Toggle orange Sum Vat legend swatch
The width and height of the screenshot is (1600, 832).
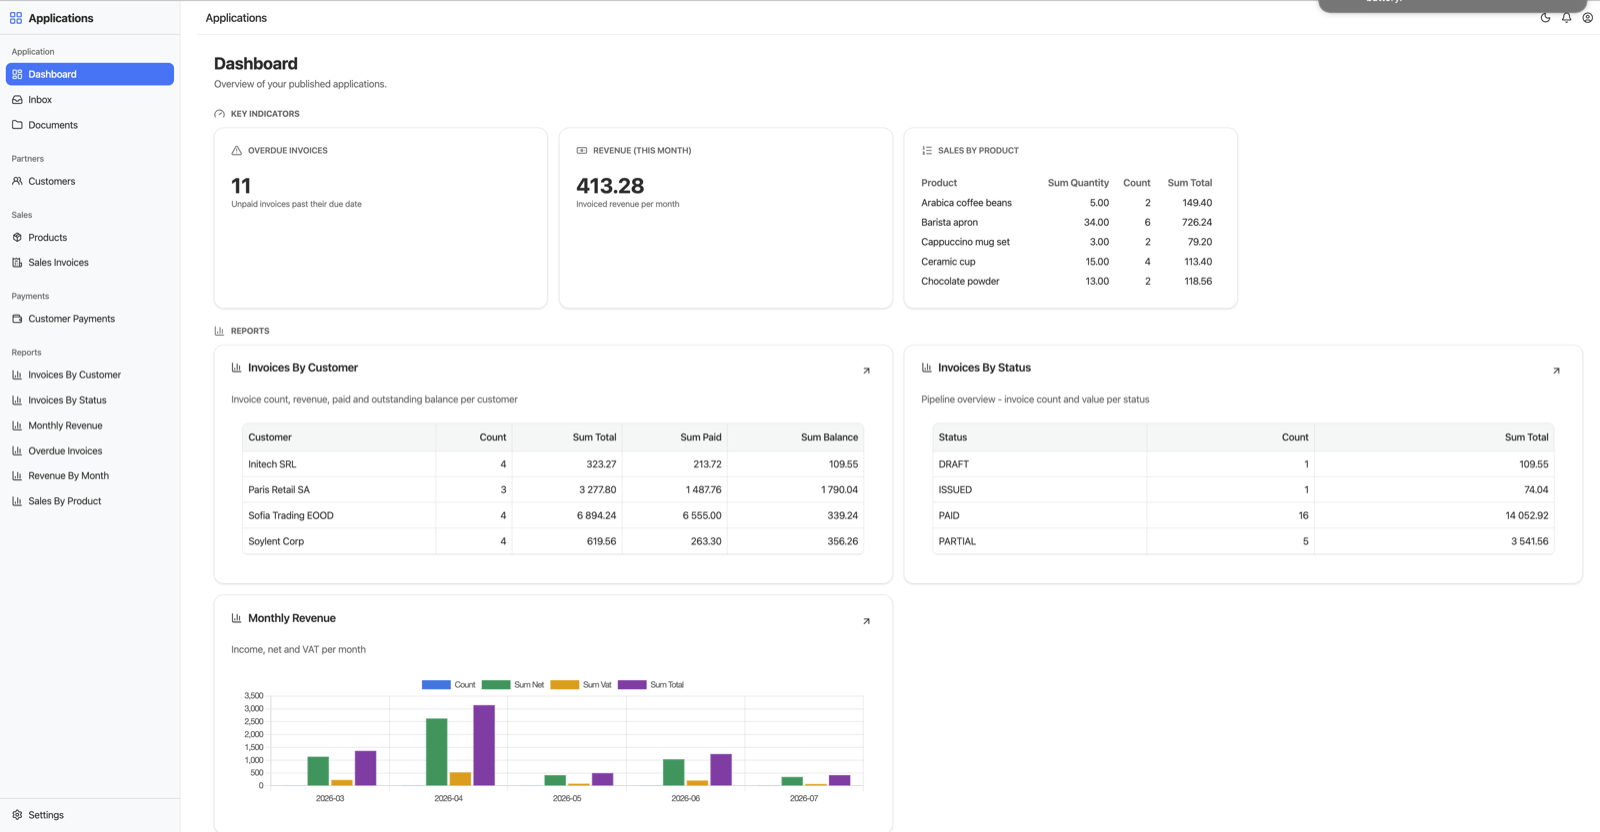pyautogui.click(x=565, y=685)
